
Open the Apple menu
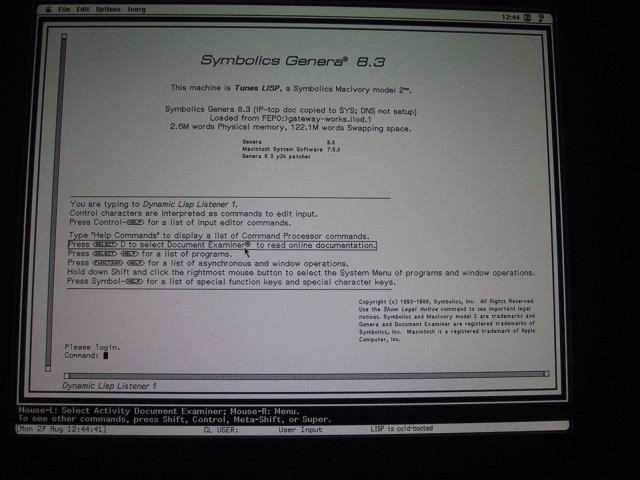click(49, 9)
